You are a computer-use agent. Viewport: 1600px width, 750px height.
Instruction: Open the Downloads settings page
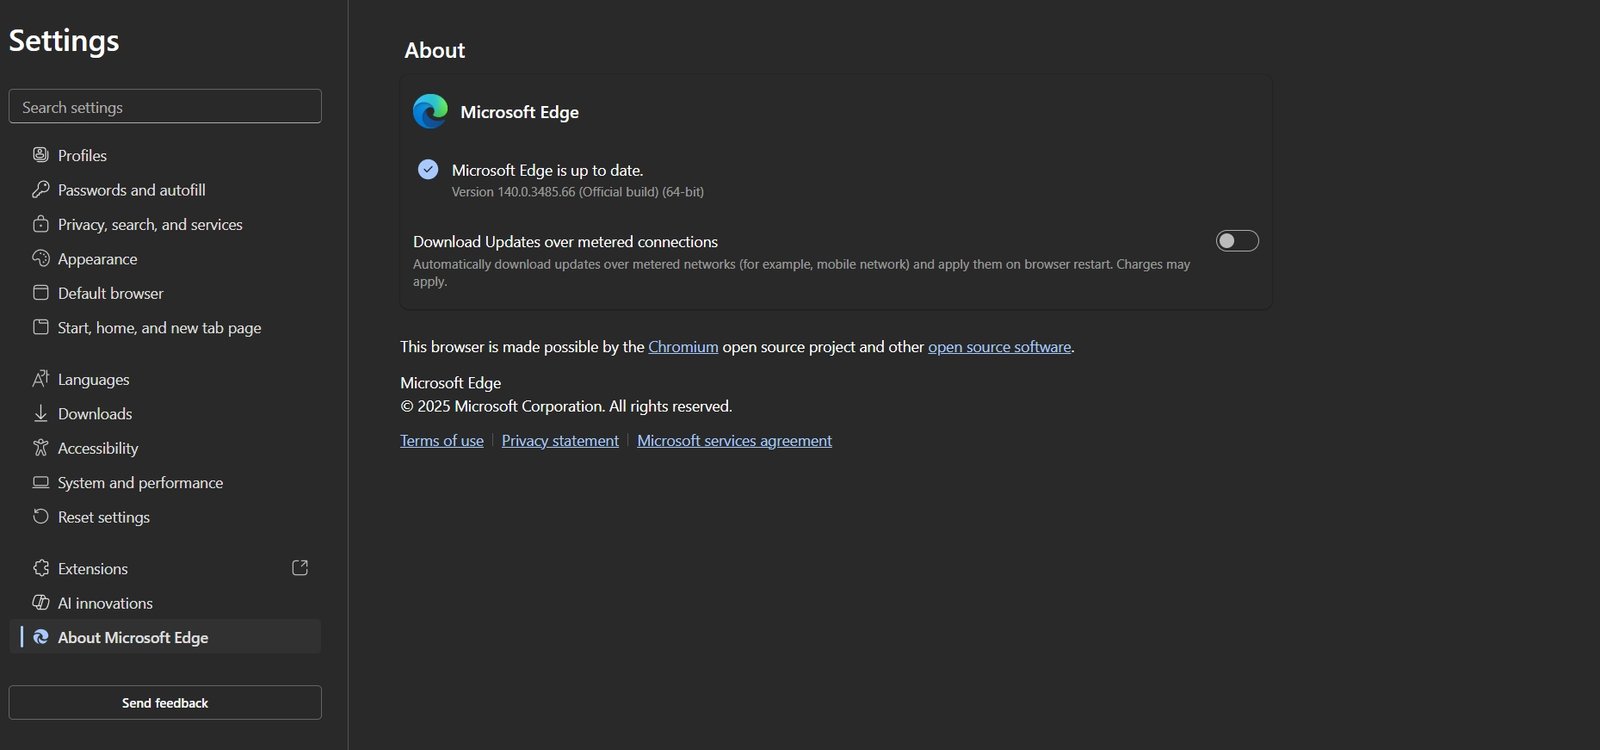tap(165, 413)
